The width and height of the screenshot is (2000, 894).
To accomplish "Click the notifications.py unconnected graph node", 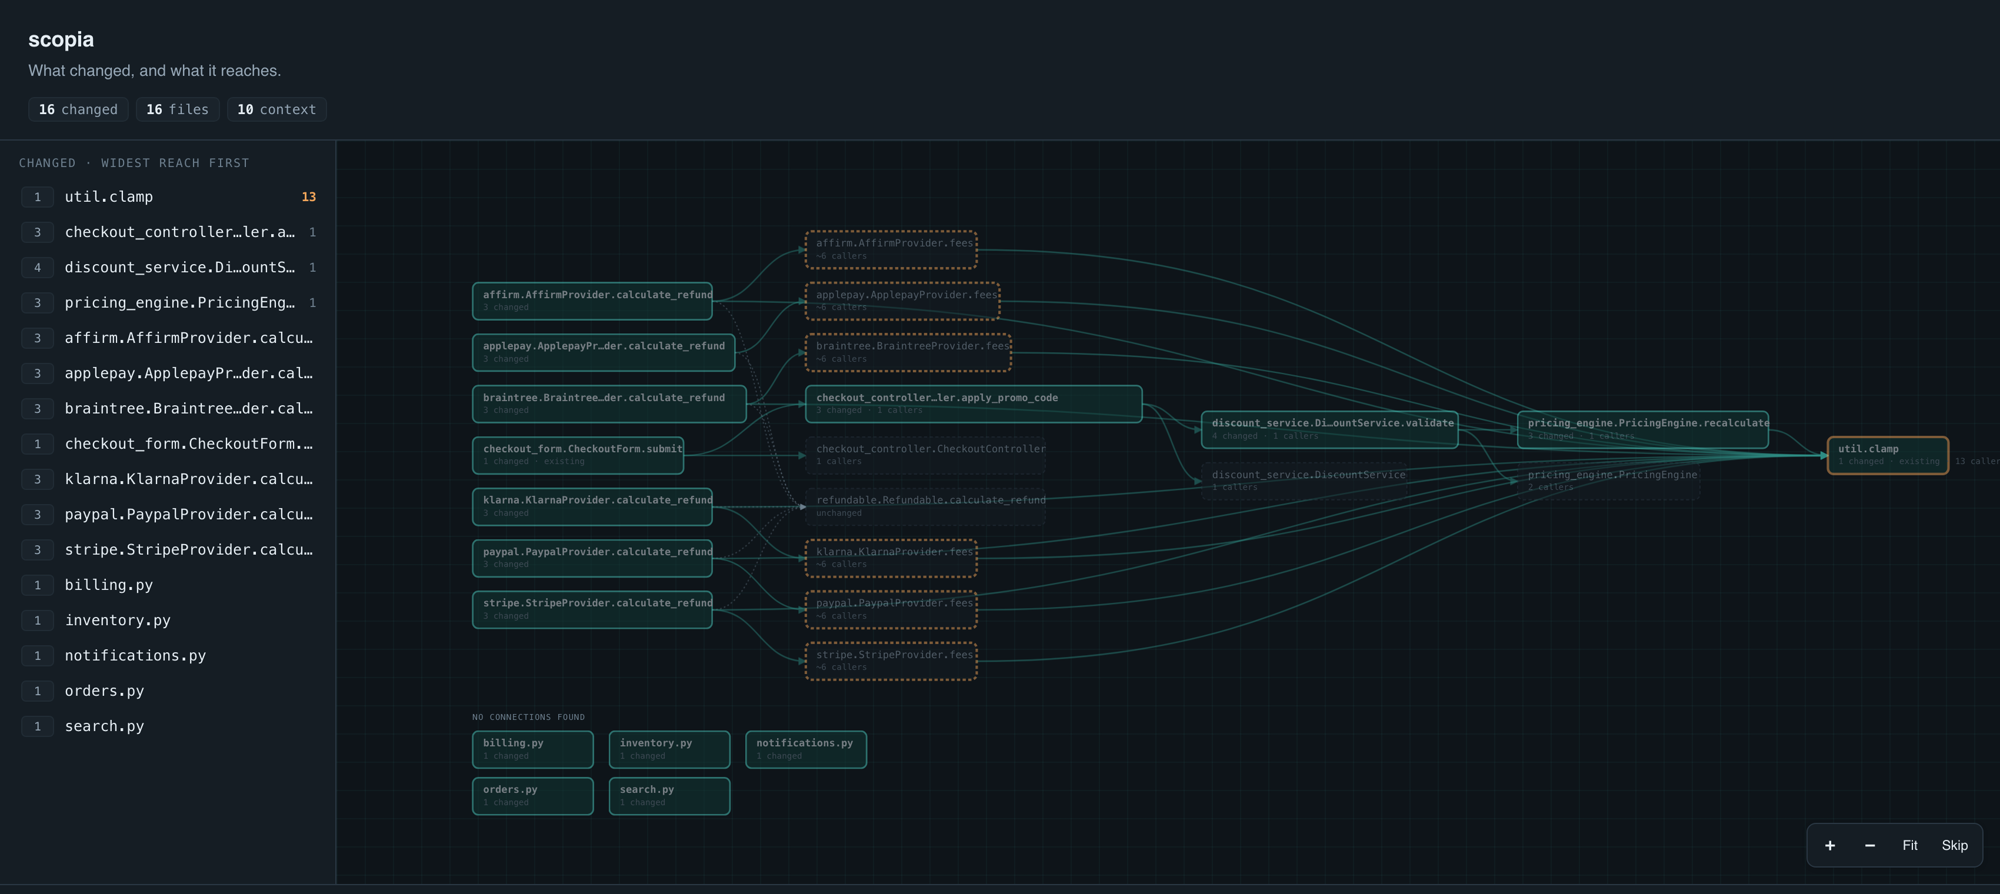I will (x=806, y=749).
